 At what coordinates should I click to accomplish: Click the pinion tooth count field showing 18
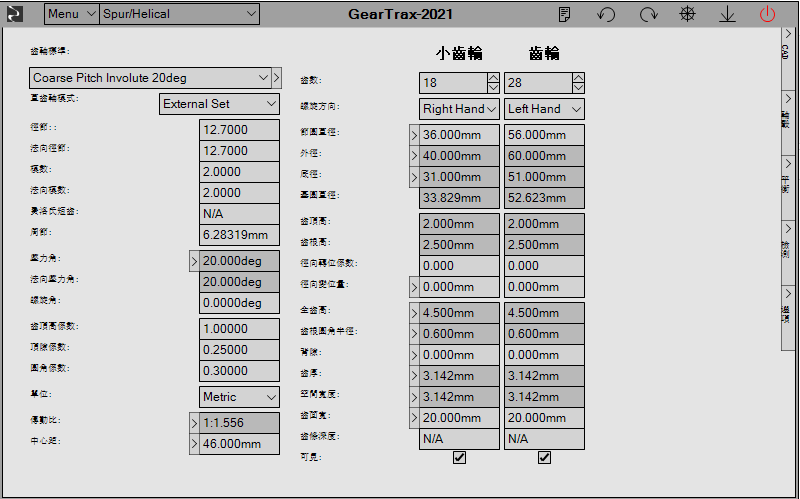(453, 83)
